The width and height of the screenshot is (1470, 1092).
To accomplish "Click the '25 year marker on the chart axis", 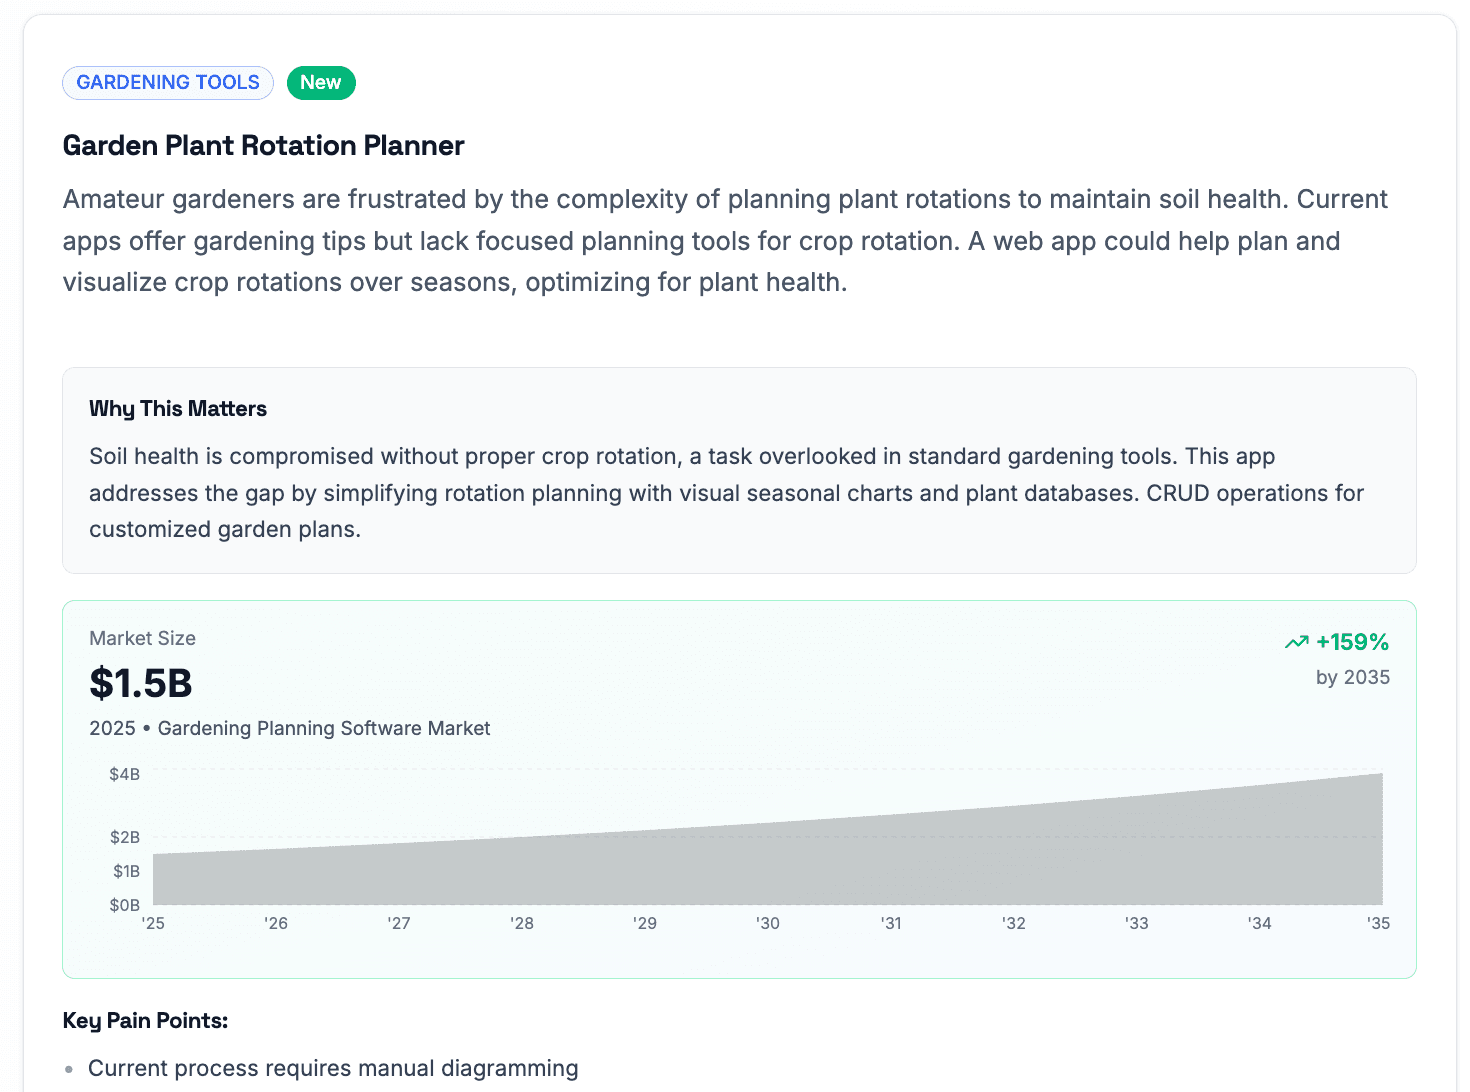I will 152,923.
